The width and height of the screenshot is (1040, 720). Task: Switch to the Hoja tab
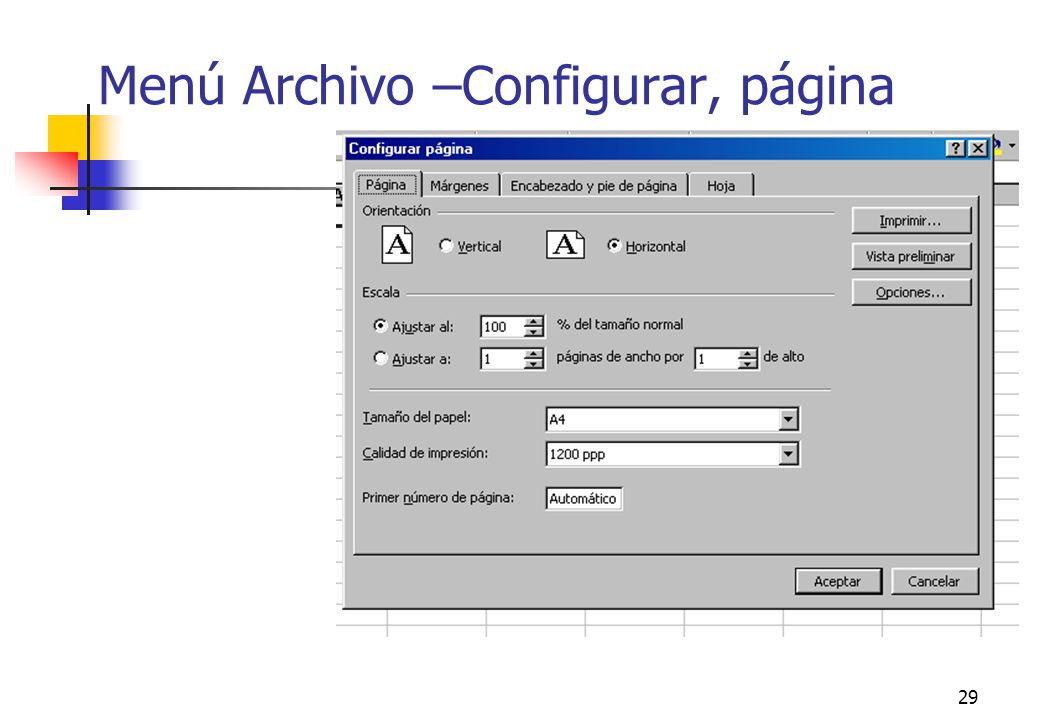tap(721, 186)
